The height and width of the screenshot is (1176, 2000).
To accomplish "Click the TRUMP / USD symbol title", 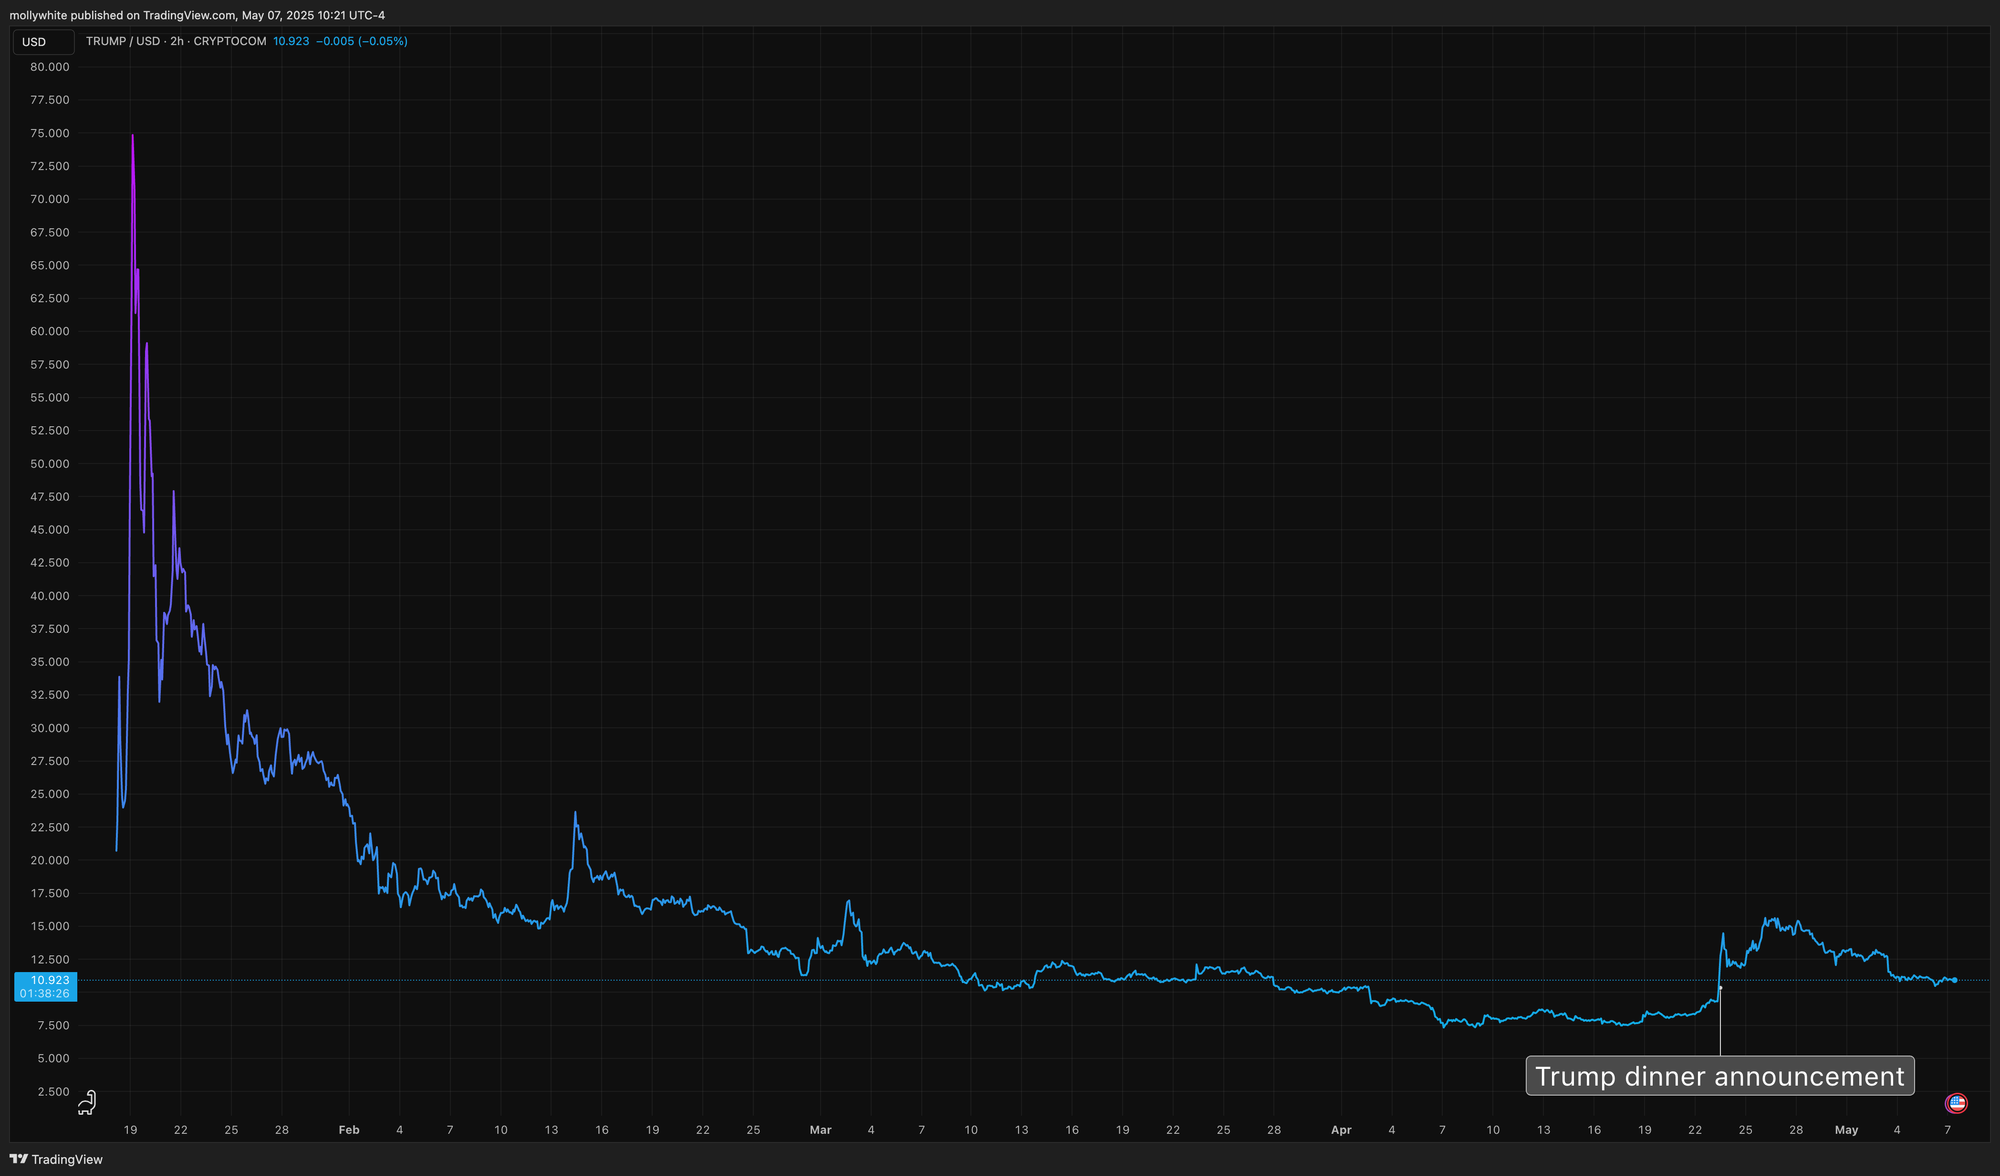I will pos(123,41).
